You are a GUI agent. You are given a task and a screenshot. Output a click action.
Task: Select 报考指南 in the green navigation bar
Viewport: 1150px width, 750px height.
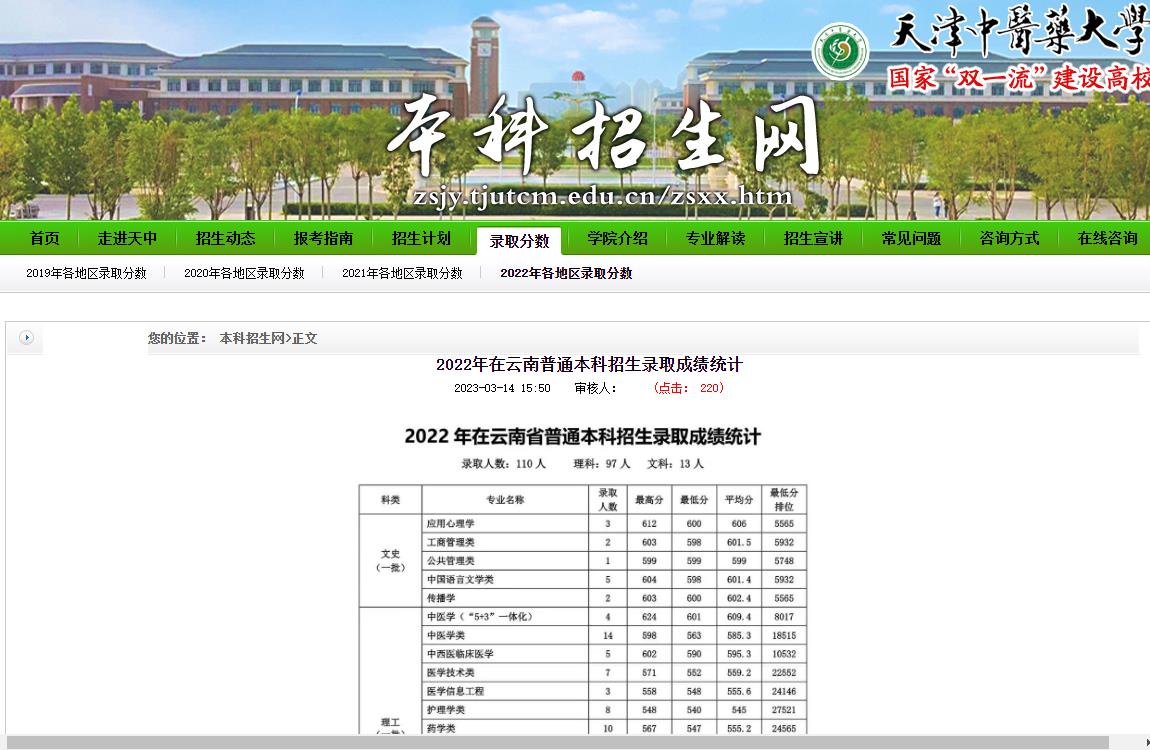click(323, 238)
